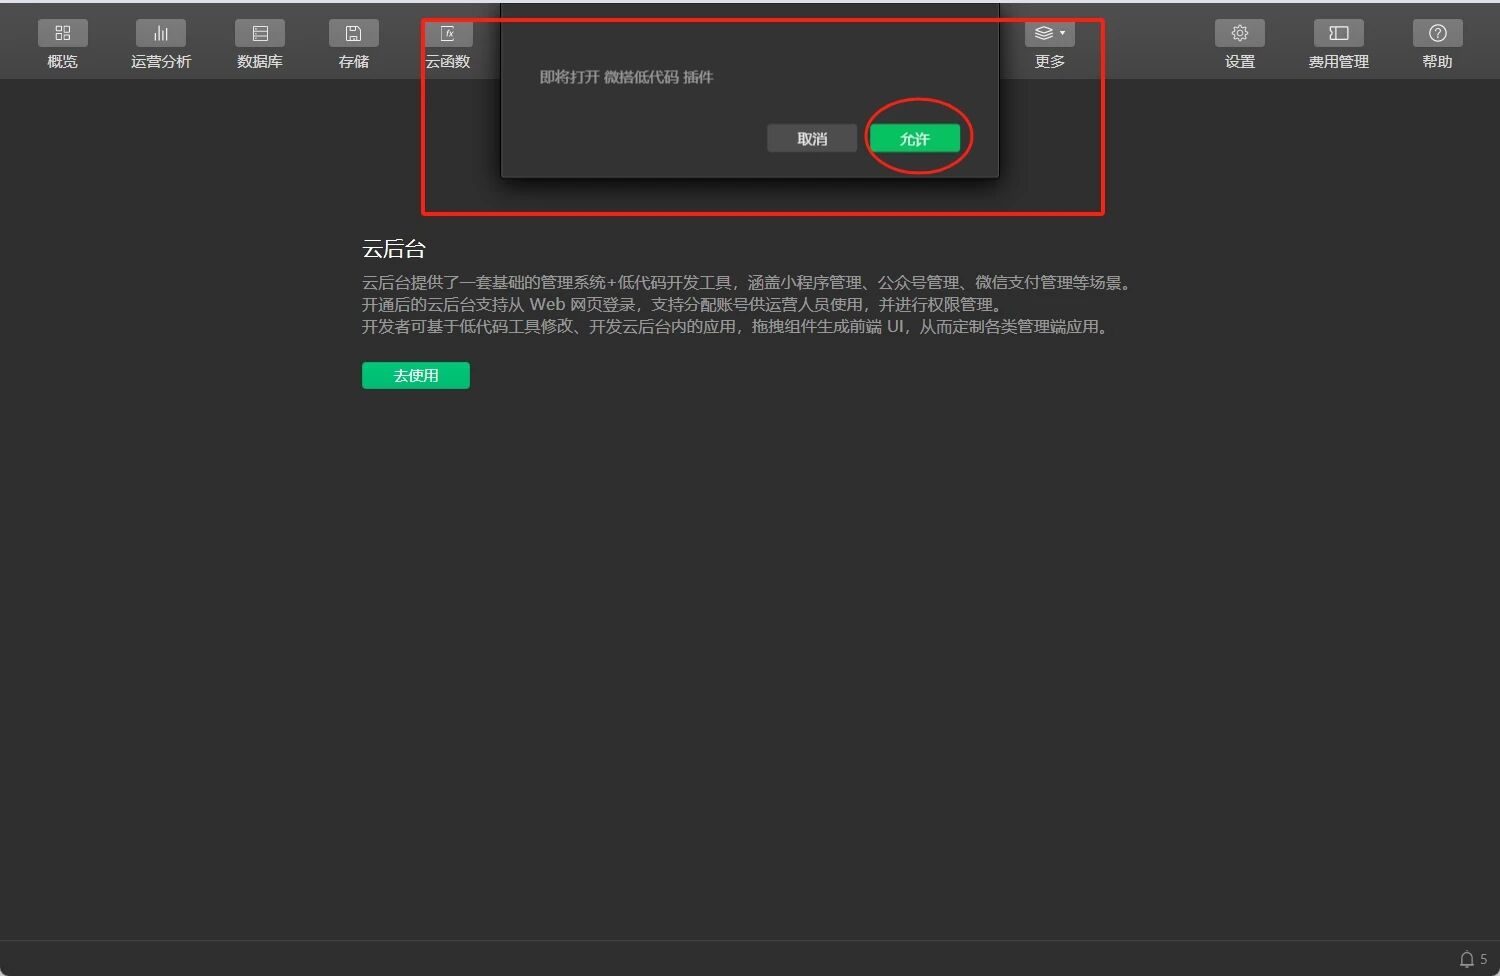Select the 存储 label in toolbar
The image size is (1500, 976).
pos(354,62)
